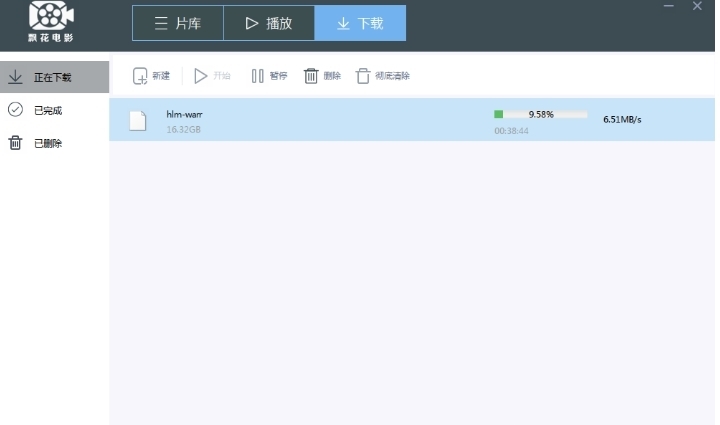
Task: Select the hlm-warr file icon
Action: tap(138, 121)
